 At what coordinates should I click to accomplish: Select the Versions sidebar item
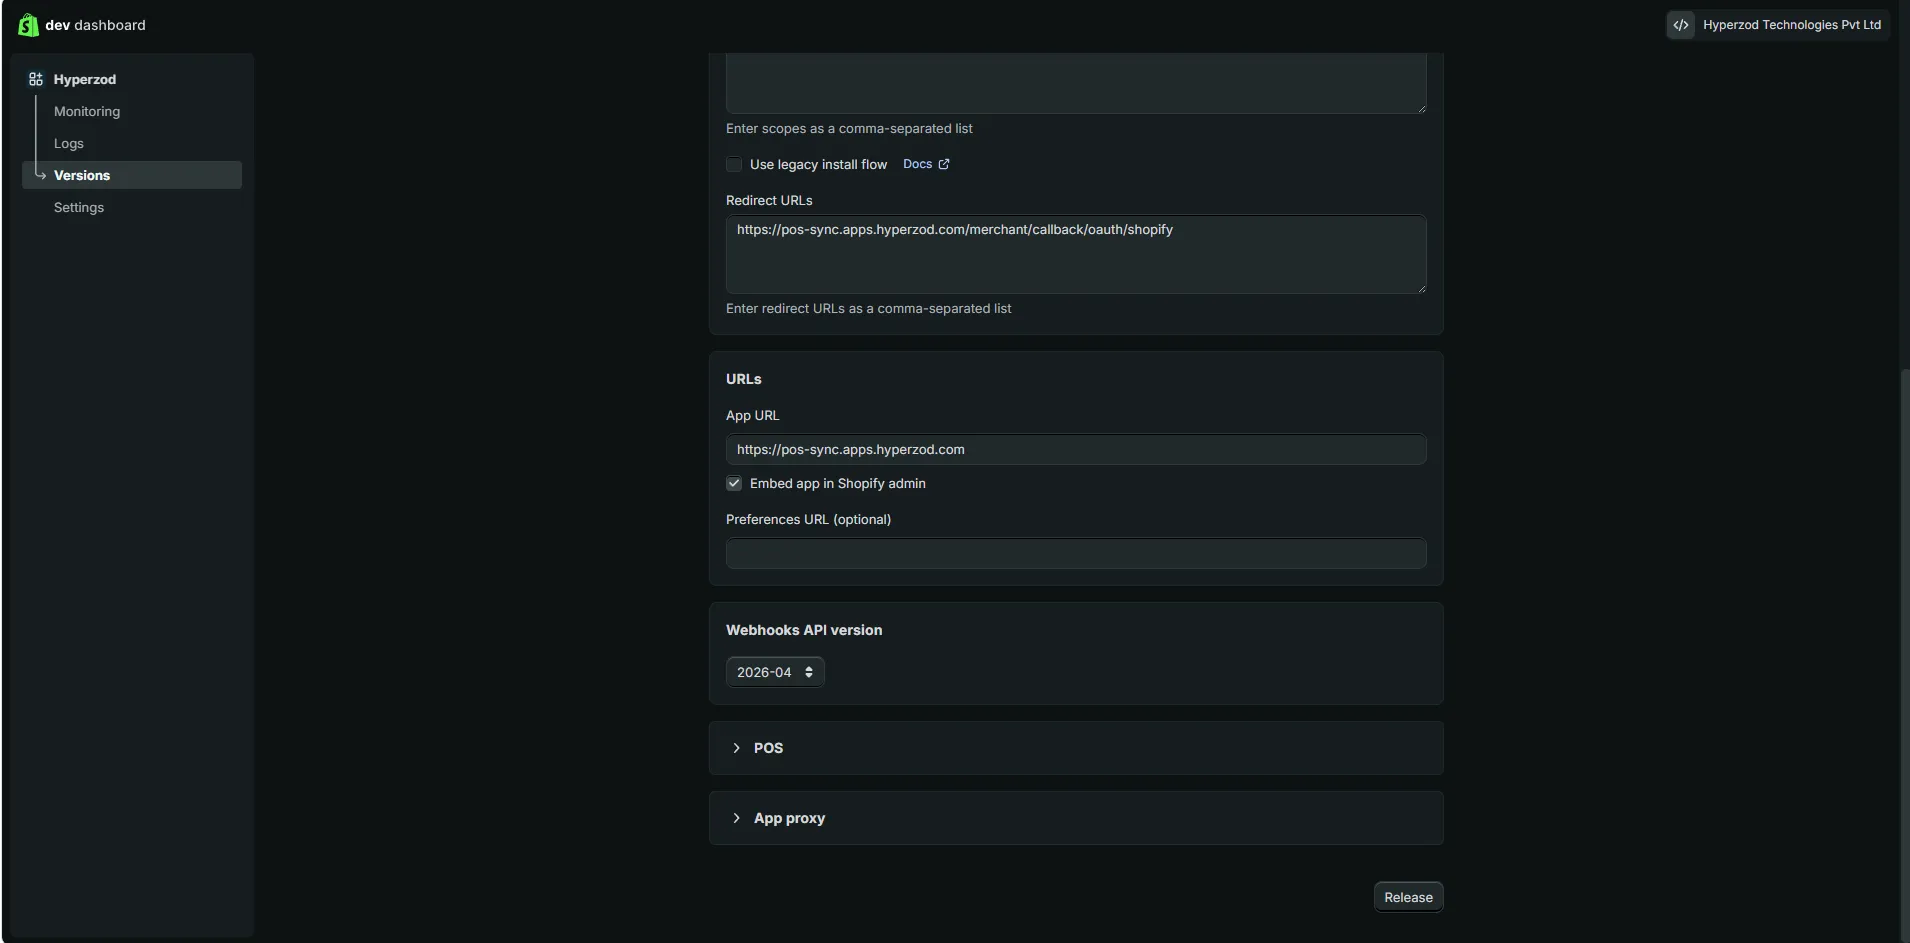point(132,175)
